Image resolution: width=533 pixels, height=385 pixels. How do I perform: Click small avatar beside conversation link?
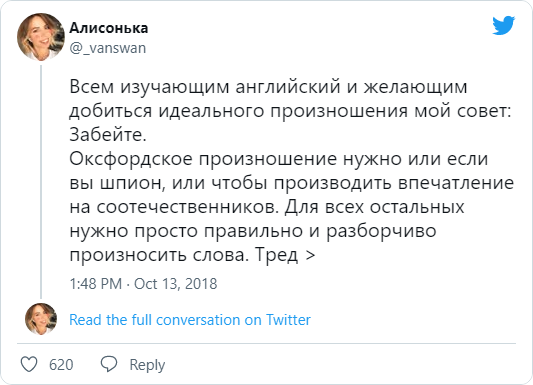(x=41, y=319)
